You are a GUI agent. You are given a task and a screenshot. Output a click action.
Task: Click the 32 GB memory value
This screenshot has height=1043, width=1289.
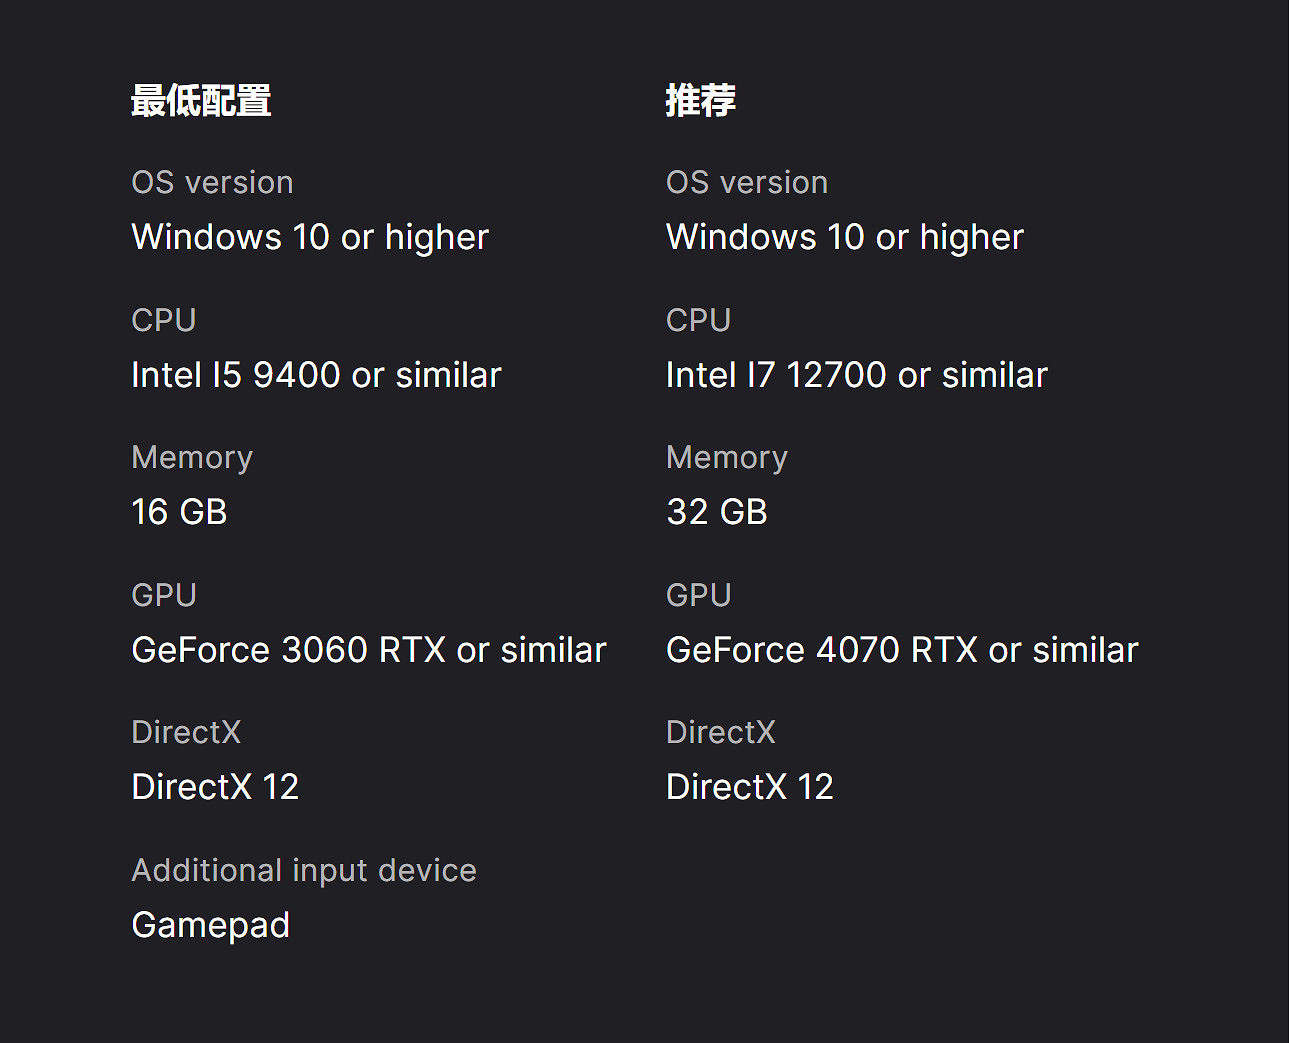[x=717, y=512]
